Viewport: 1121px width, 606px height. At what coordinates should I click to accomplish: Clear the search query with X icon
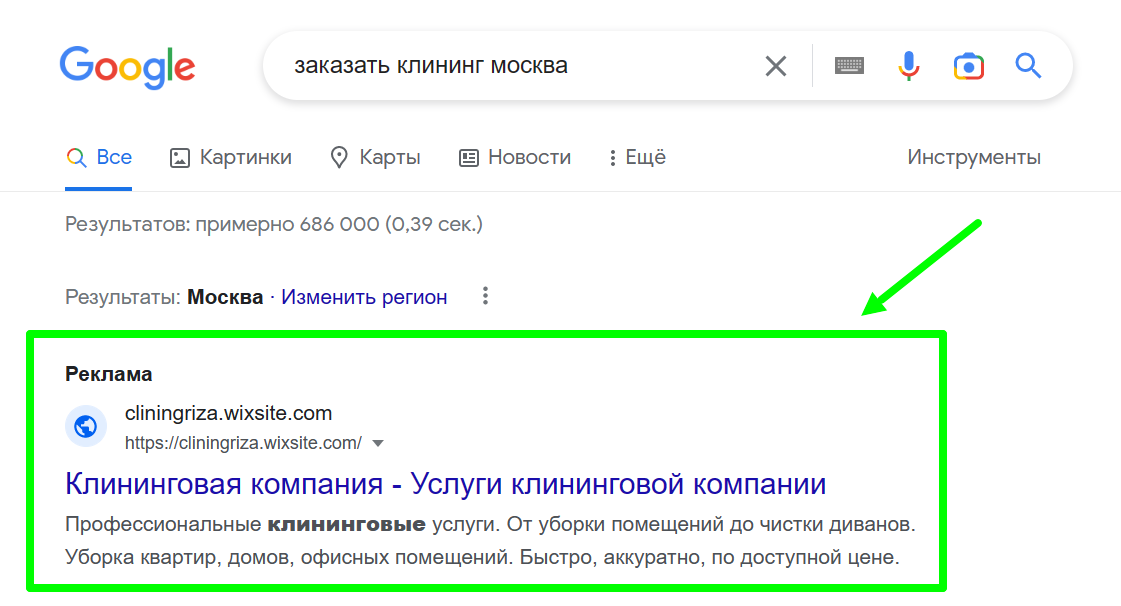(776, 66)
